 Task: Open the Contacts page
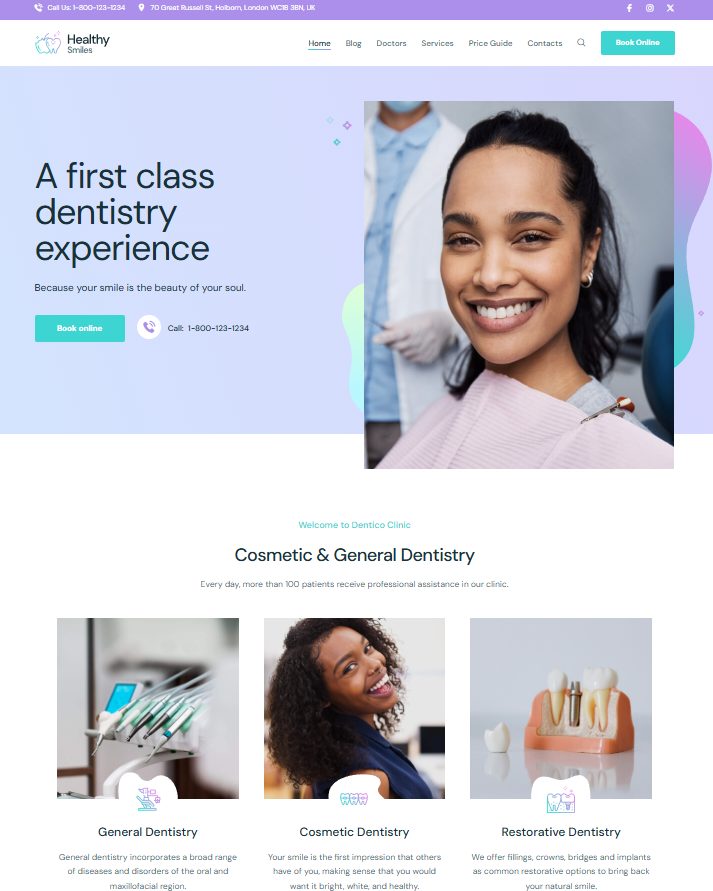545,43
